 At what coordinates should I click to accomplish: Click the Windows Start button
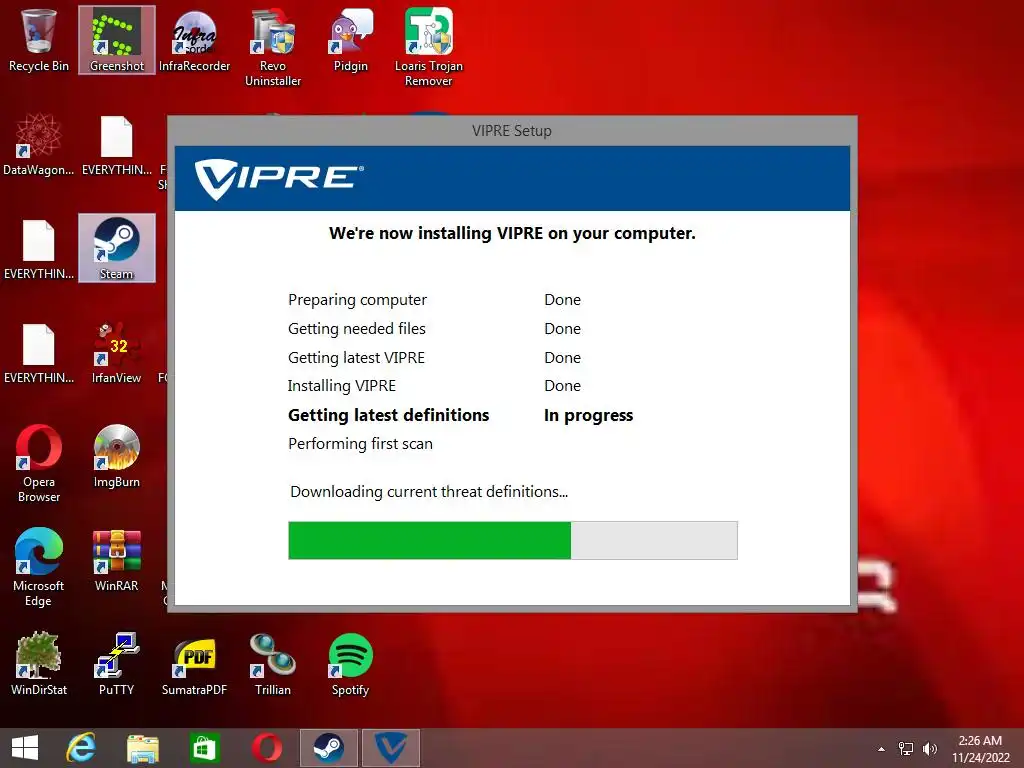click(x=25, y=748)
